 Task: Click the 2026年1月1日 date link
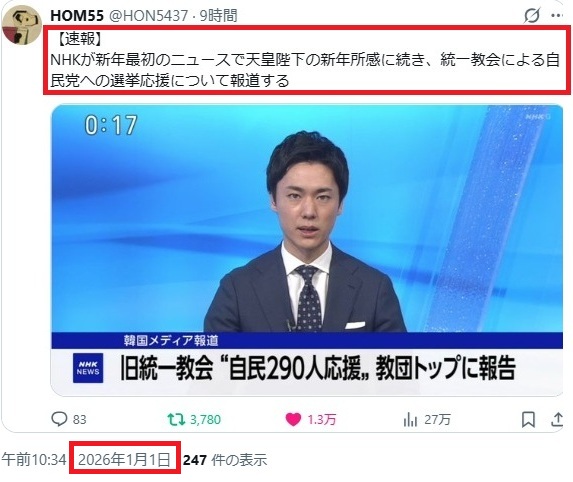[x=125, y=459]
